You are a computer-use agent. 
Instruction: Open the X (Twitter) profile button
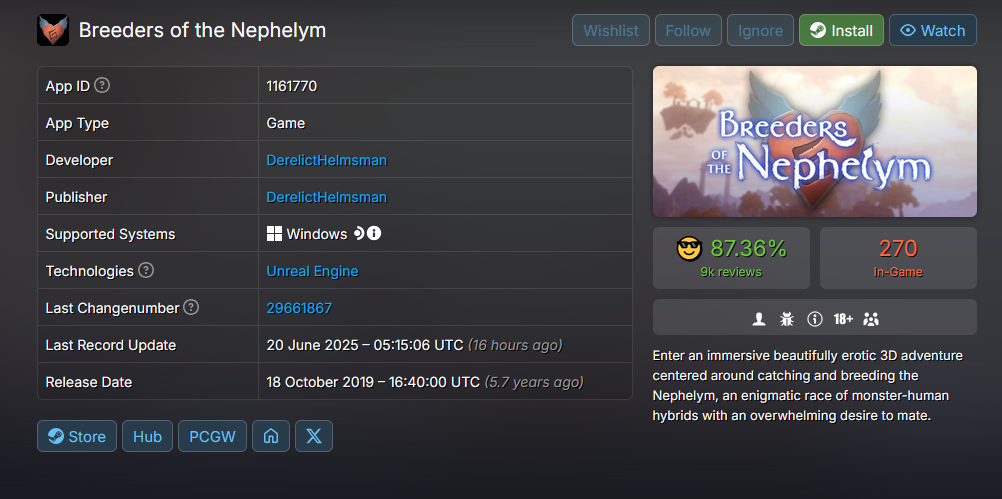click(314, 436)
